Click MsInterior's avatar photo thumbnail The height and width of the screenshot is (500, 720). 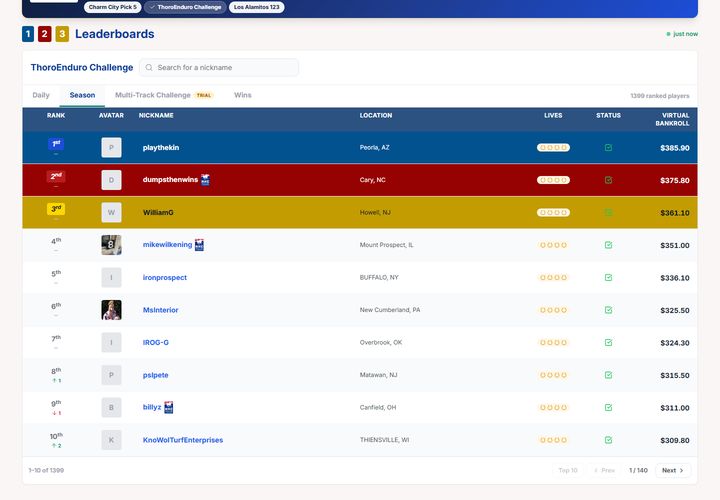coord(111,310)
